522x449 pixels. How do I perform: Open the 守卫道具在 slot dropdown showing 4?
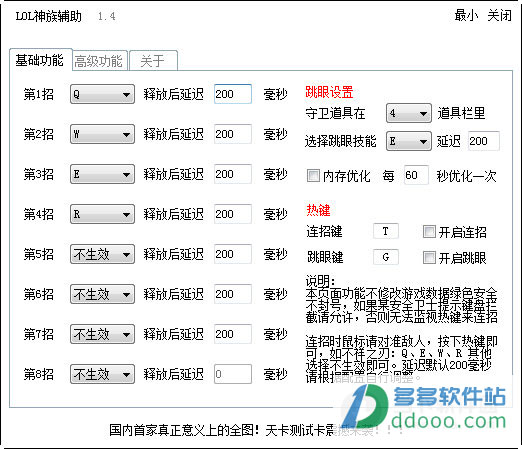click(409, 113)
